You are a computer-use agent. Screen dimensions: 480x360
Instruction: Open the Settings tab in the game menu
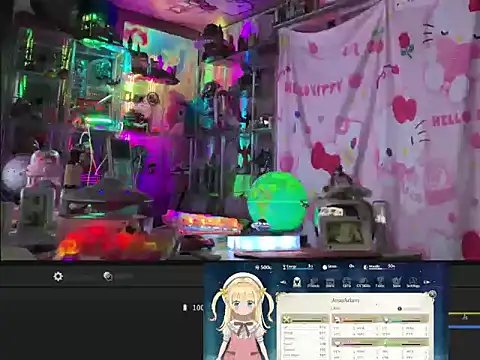413,283
